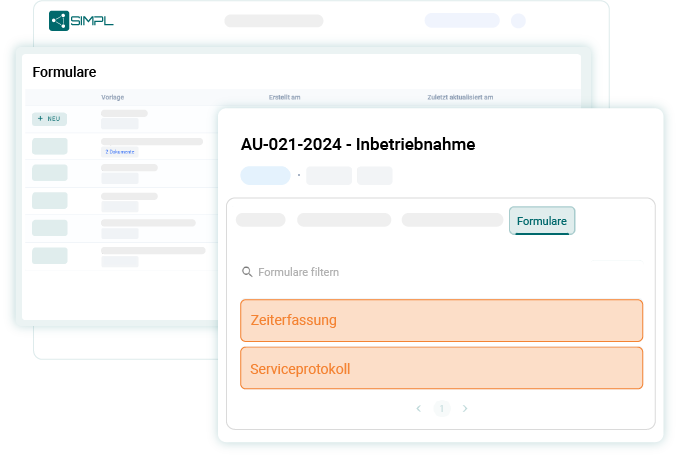Open the Serviceprotokoll form
679x458 pixels.
441,369
